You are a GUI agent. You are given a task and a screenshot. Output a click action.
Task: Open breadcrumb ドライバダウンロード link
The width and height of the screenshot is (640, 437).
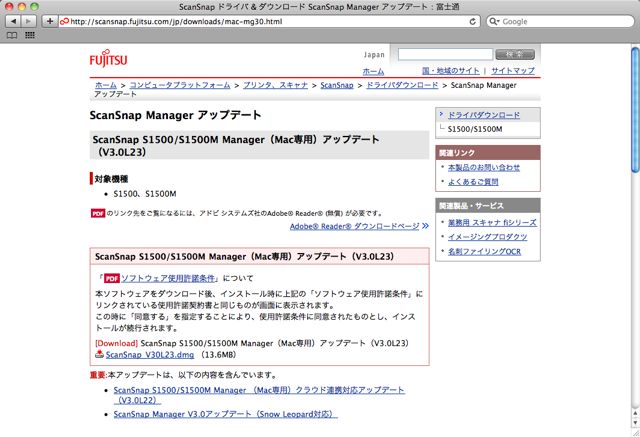point(402,85)
